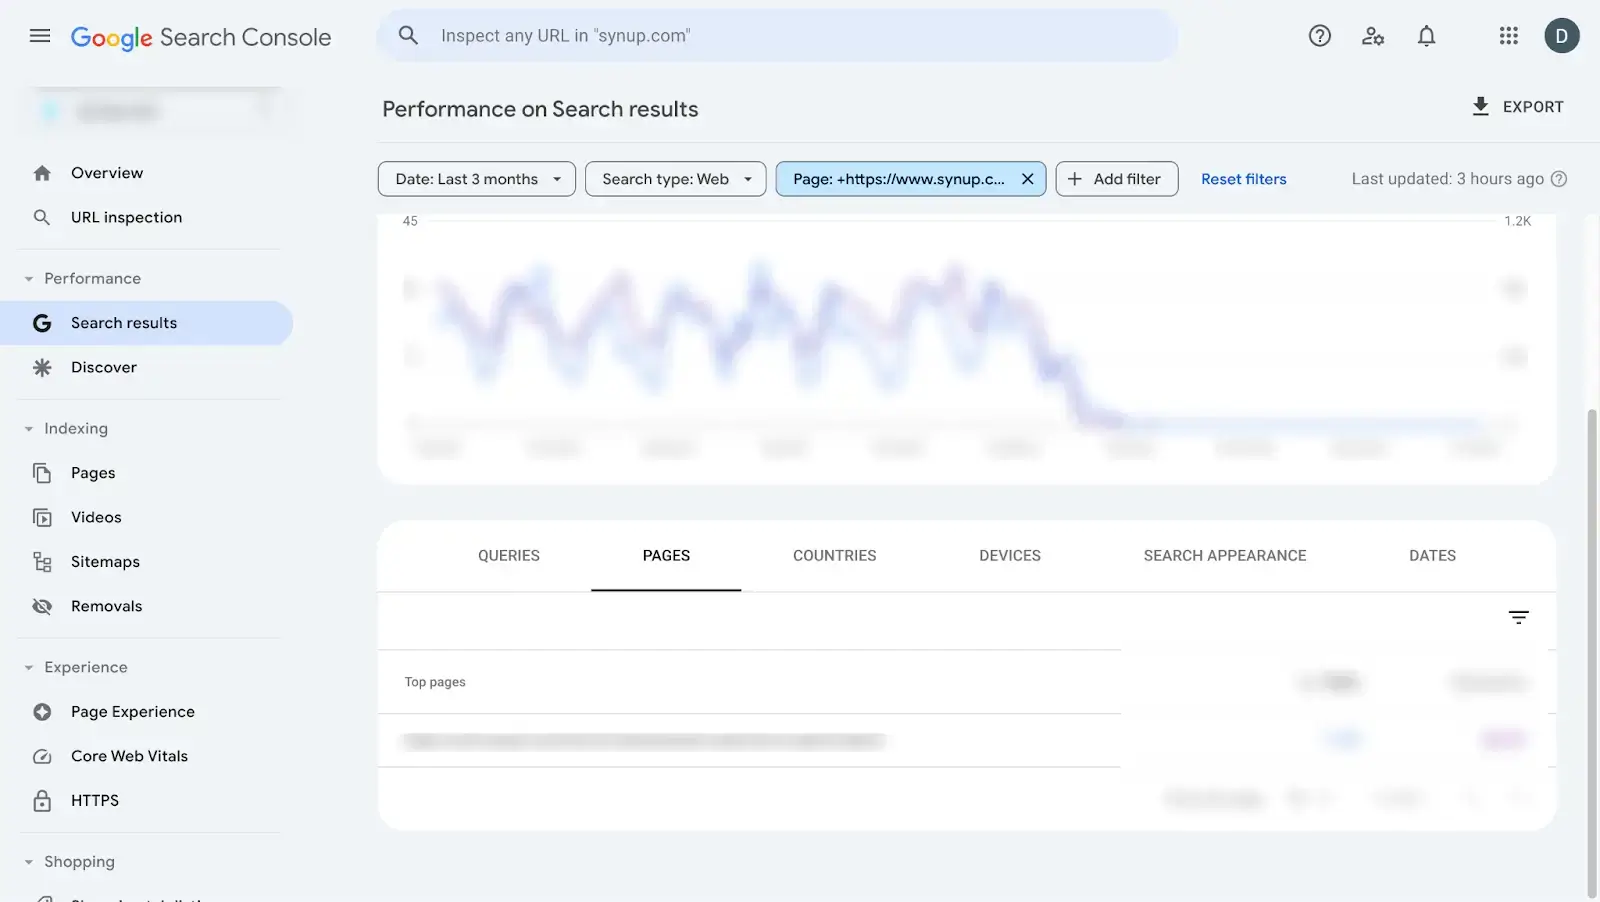Remove the Page filter with X
The image size is (1600, 902).
tap(1027, 179)
